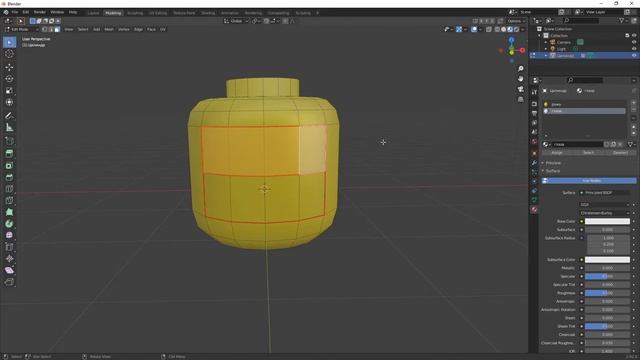Open the Window menu
The height and width of the screenshot is (360, 640).
[57, 12]
